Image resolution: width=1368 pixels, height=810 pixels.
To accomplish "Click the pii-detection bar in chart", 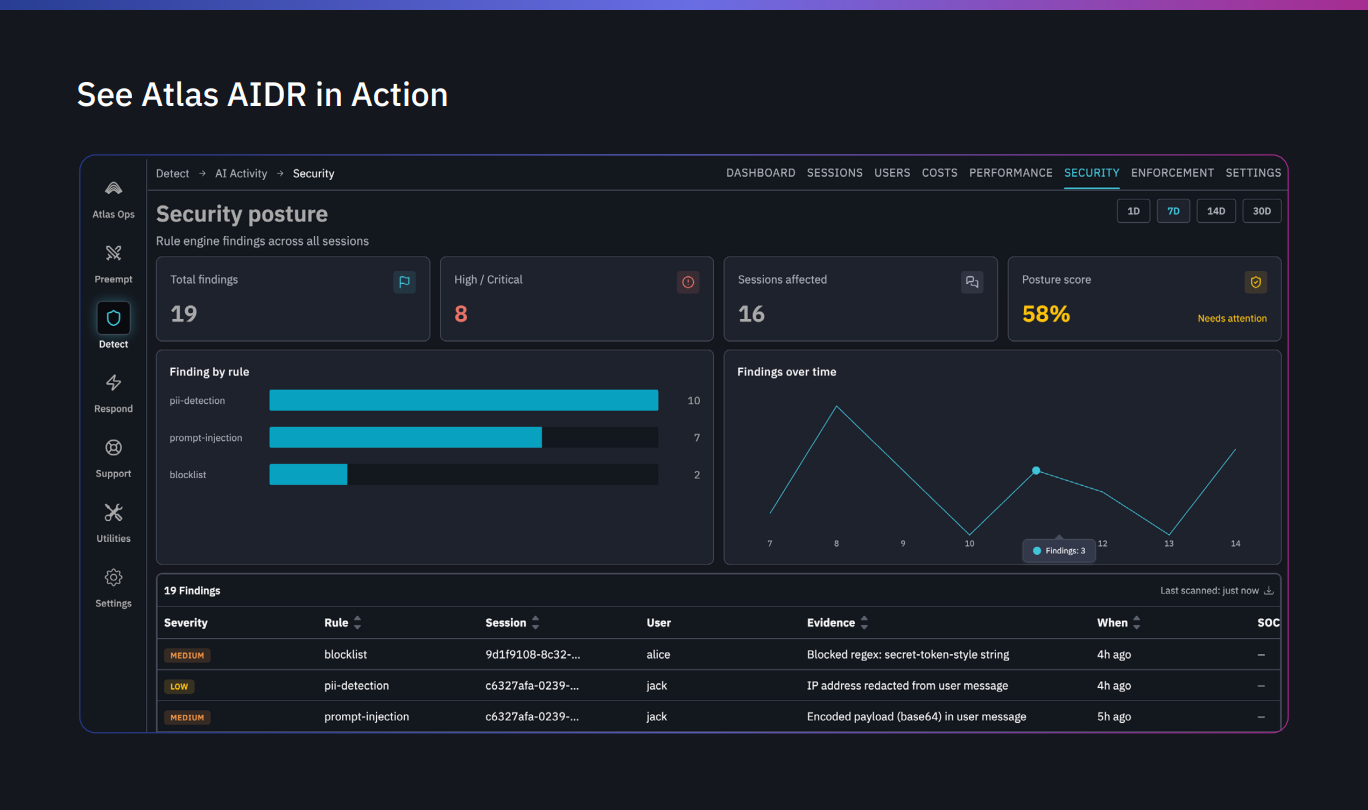I will pos(464,400).
